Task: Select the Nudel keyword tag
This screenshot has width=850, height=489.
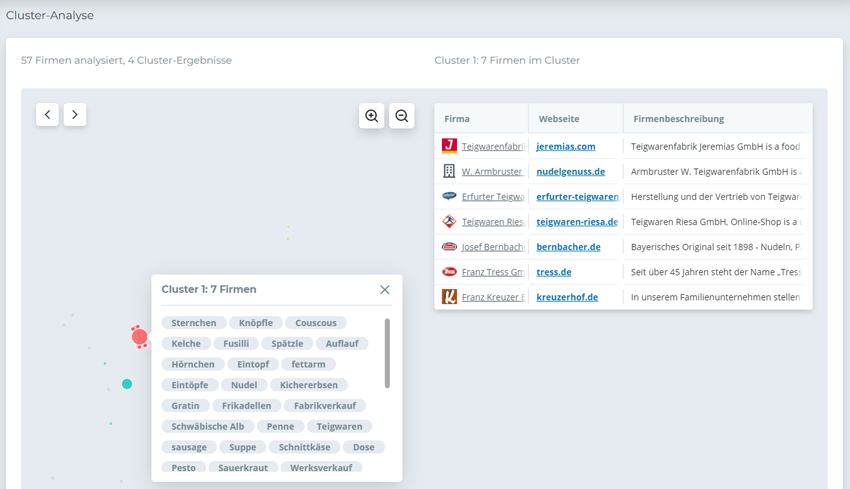Action: tap(244, 384)
